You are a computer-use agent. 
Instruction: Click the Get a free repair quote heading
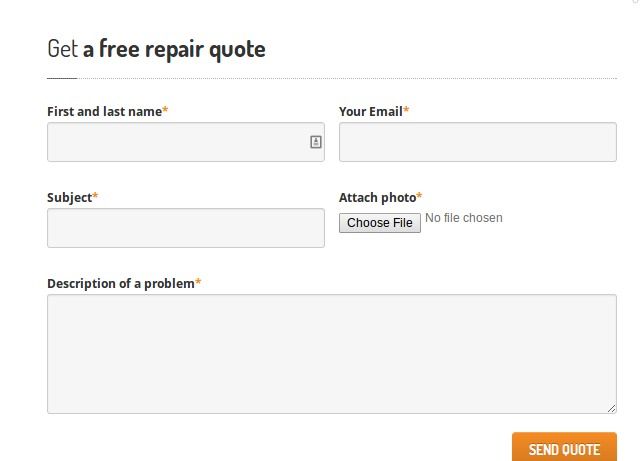pos(156,49)
